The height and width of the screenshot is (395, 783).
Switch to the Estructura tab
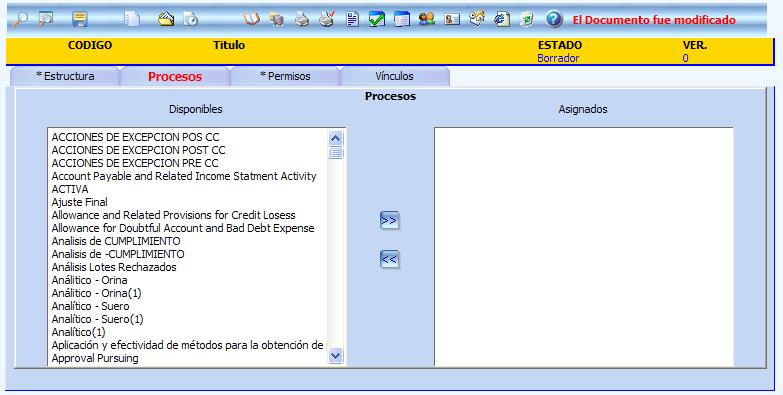click(x=65, y=76)
